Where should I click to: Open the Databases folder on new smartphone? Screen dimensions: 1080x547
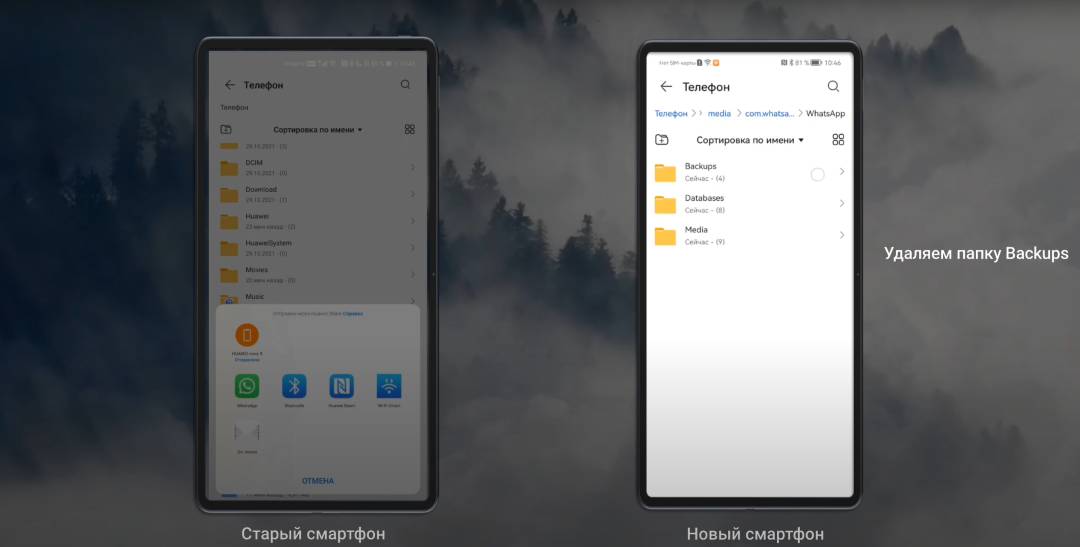(704, 204)
